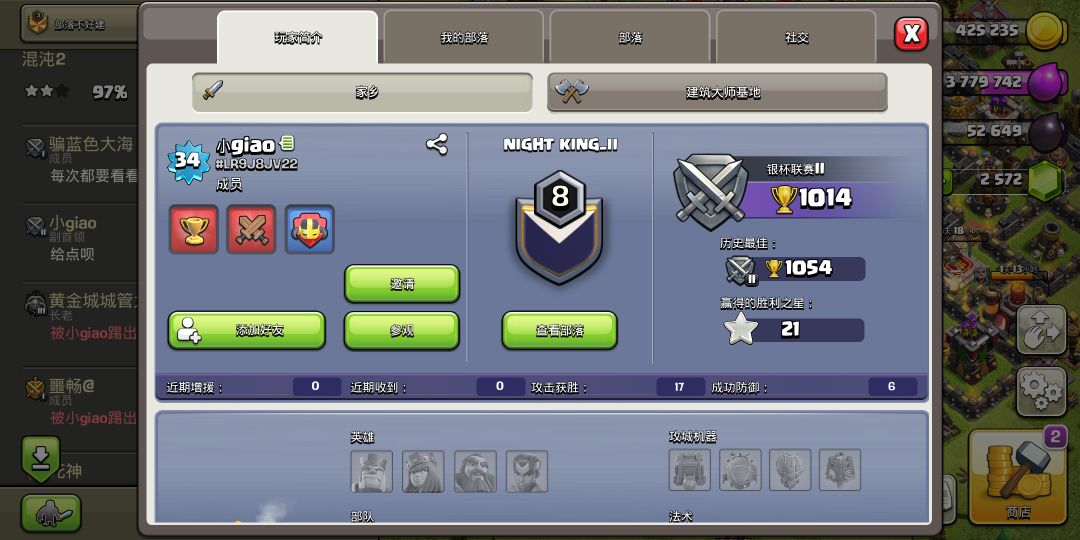
Task: Open the settings gear button
Action: point(1041,392)
